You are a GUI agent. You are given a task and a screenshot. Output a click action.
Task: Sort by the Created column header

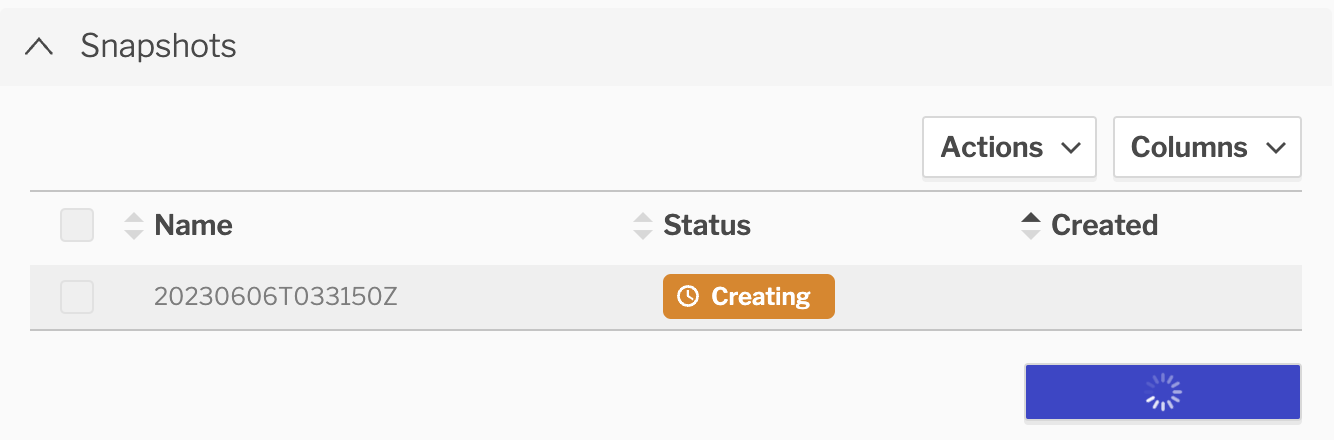pyautogui.click(x=1104, y=225)
